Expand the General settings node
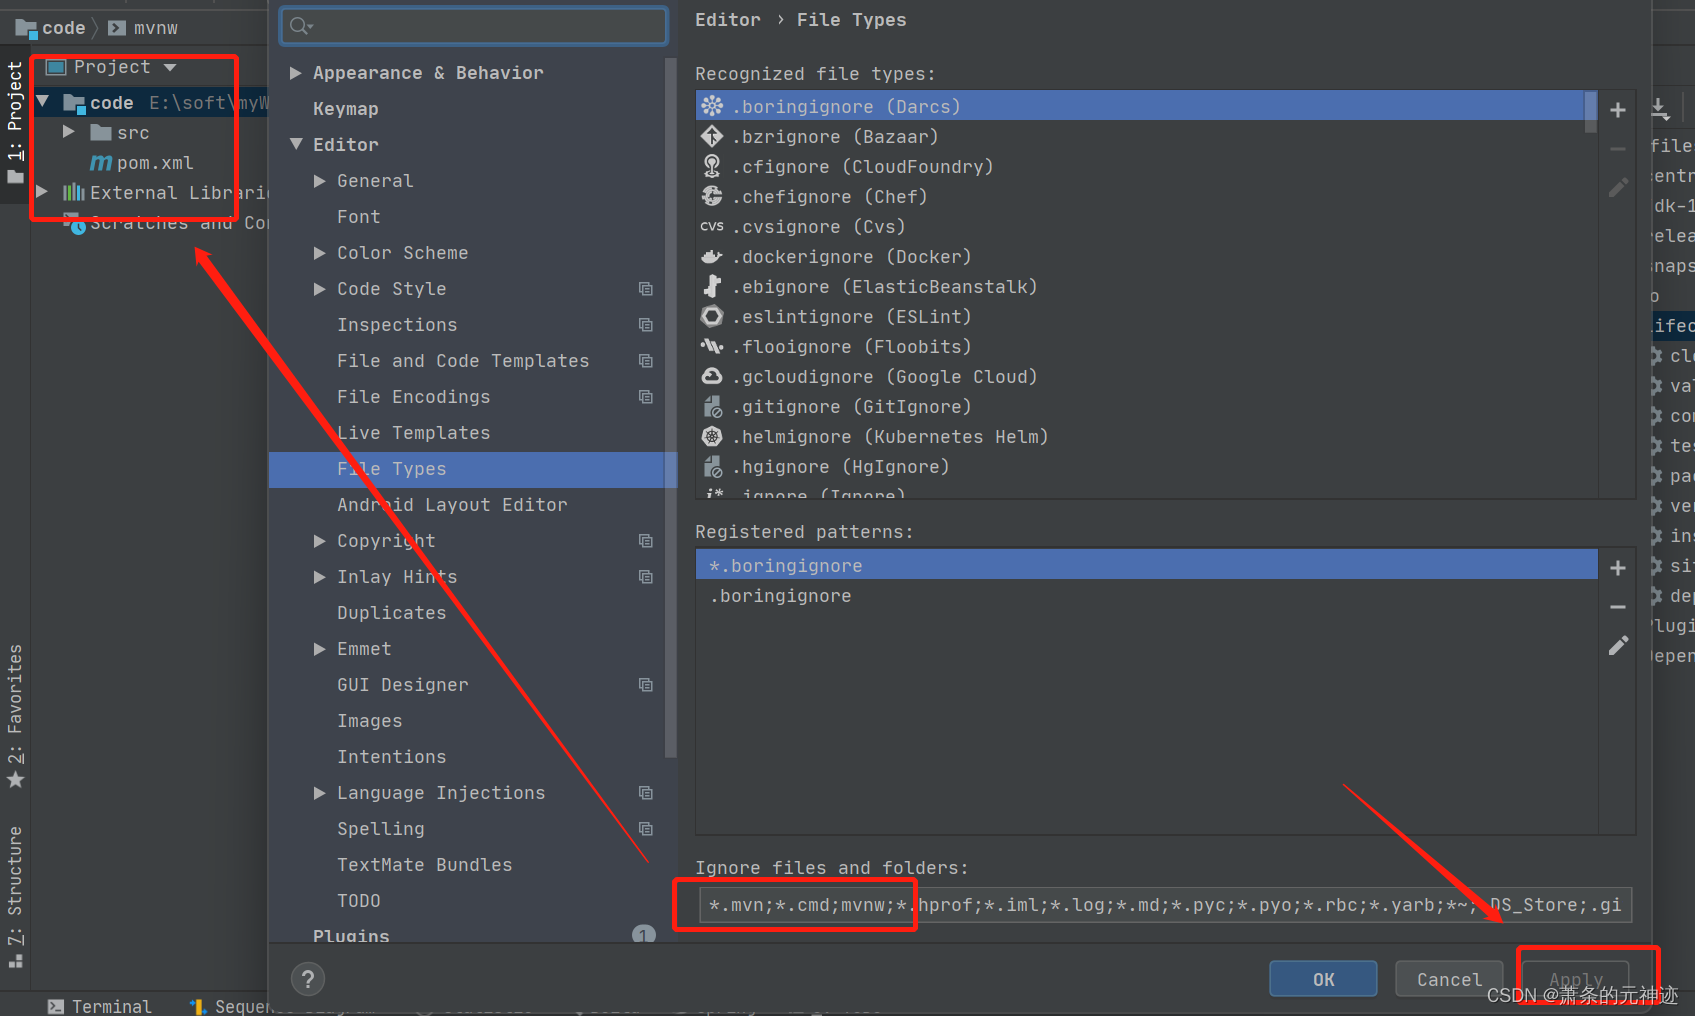1695x1016 pixels. (x=320, y=181)
